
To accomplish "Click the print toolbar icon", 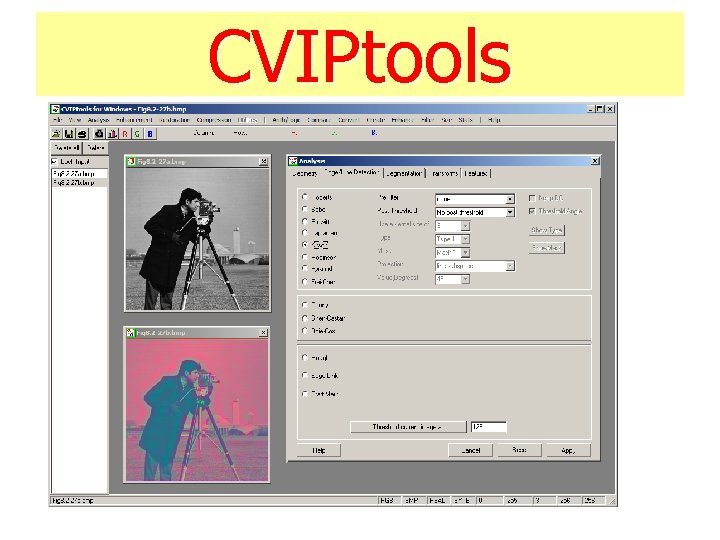I will (82, 134).
